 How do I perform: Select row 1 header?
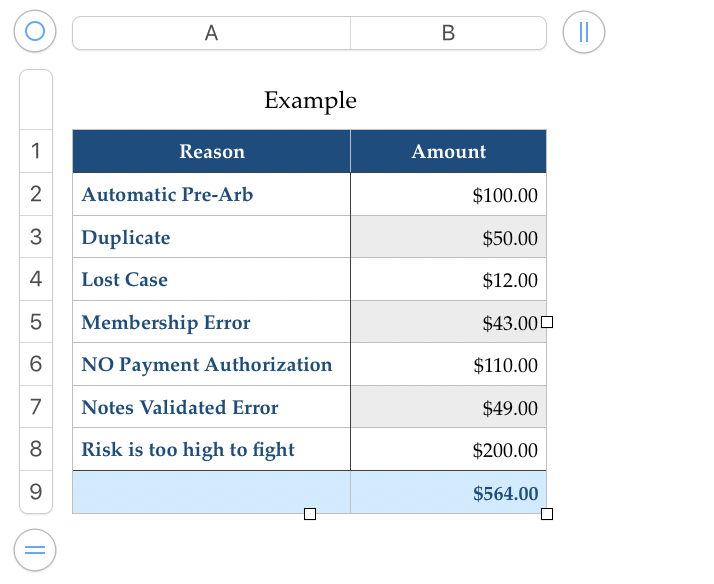36,152
